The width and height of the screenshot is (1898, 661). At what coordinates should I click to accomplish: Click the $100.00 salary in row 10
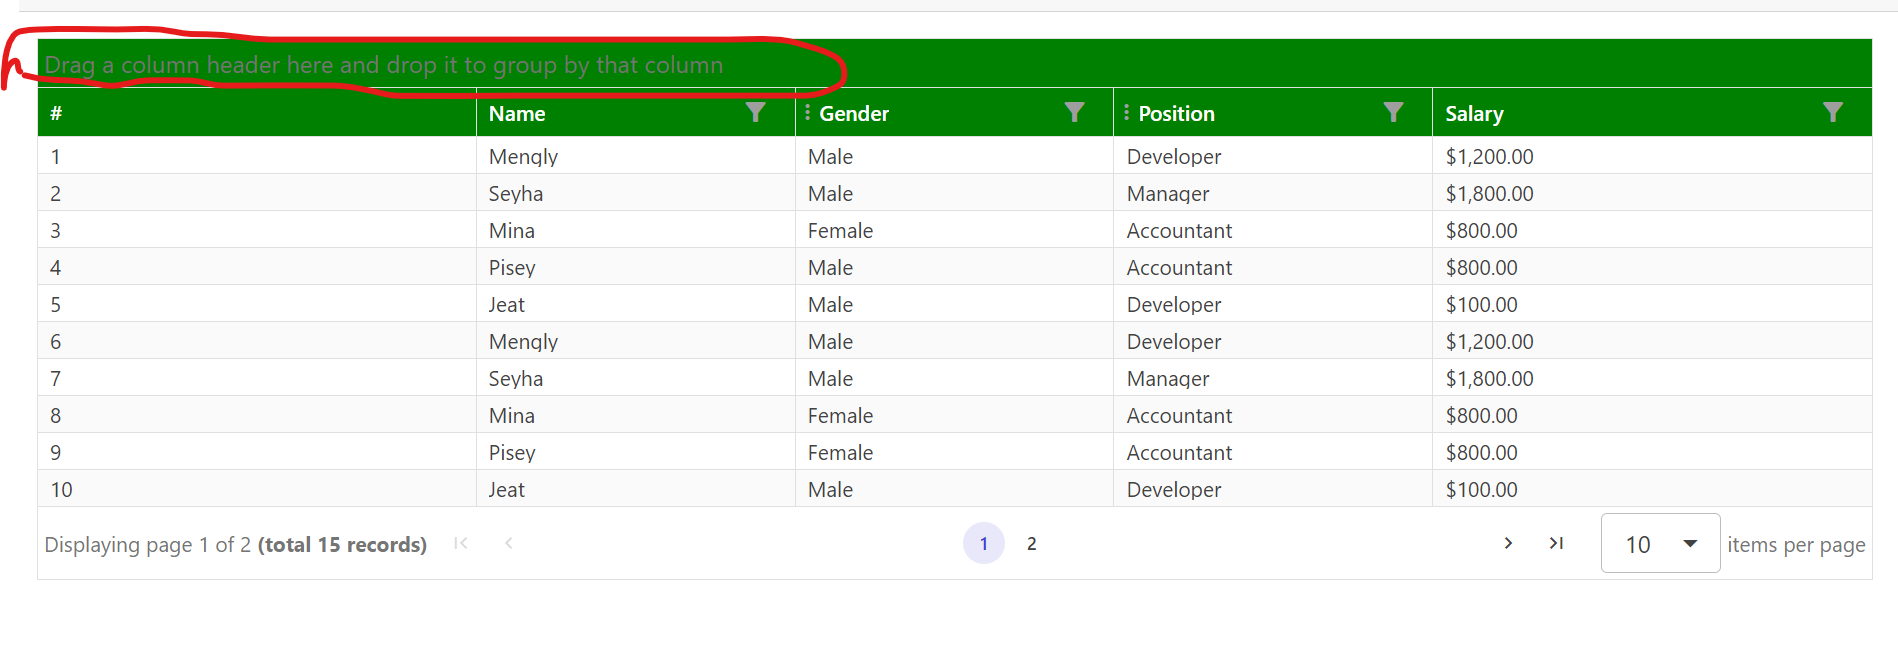[x=1481, y=490]
